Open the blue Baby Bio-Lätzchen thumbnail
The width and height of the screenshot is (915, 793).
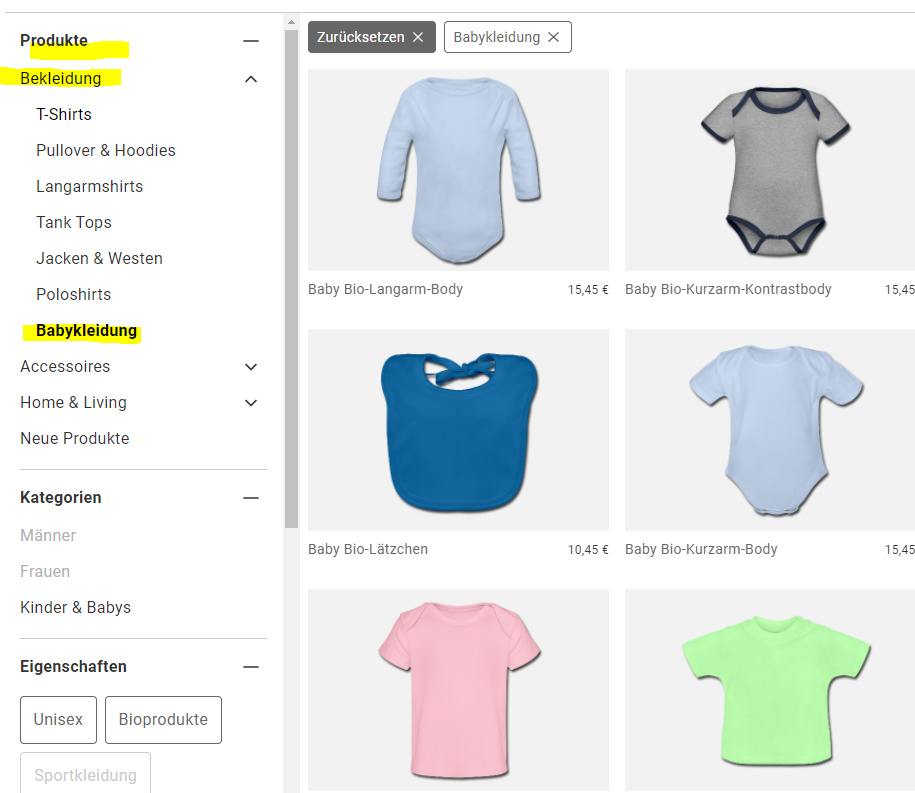(458, 430)
